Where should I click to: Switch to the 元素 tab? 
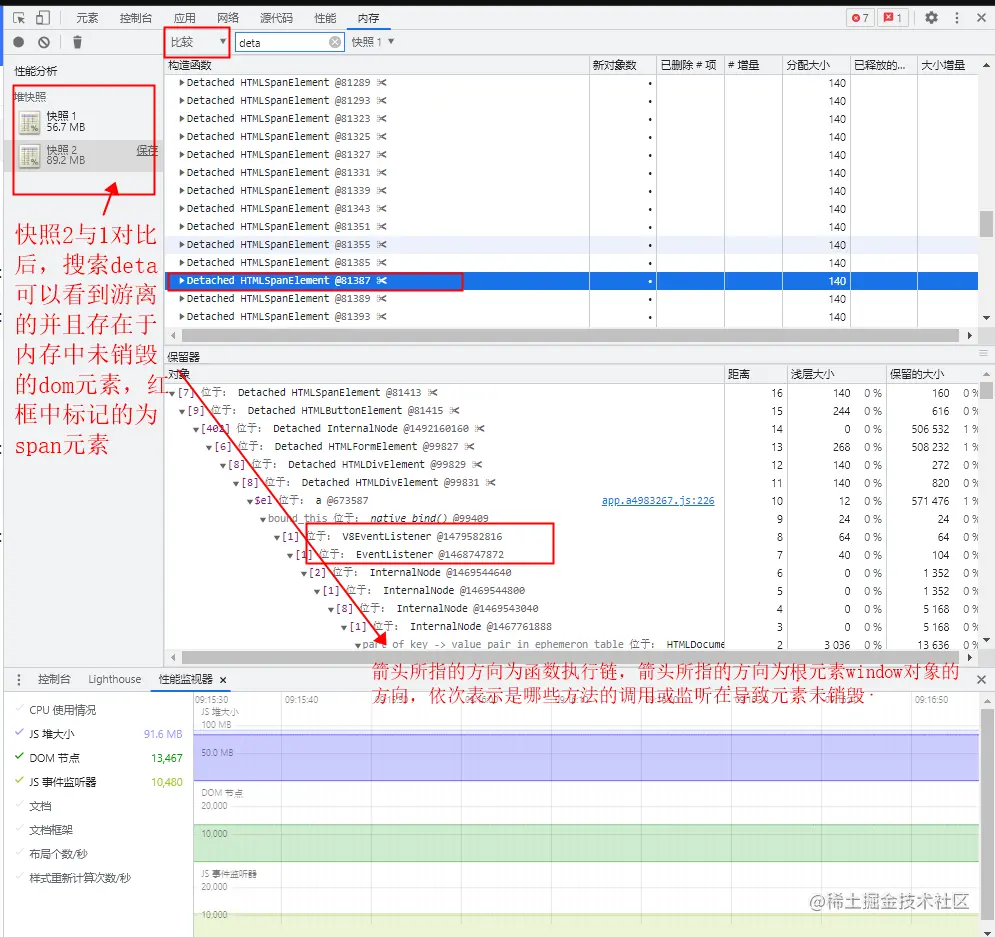(x=87, y=18)
